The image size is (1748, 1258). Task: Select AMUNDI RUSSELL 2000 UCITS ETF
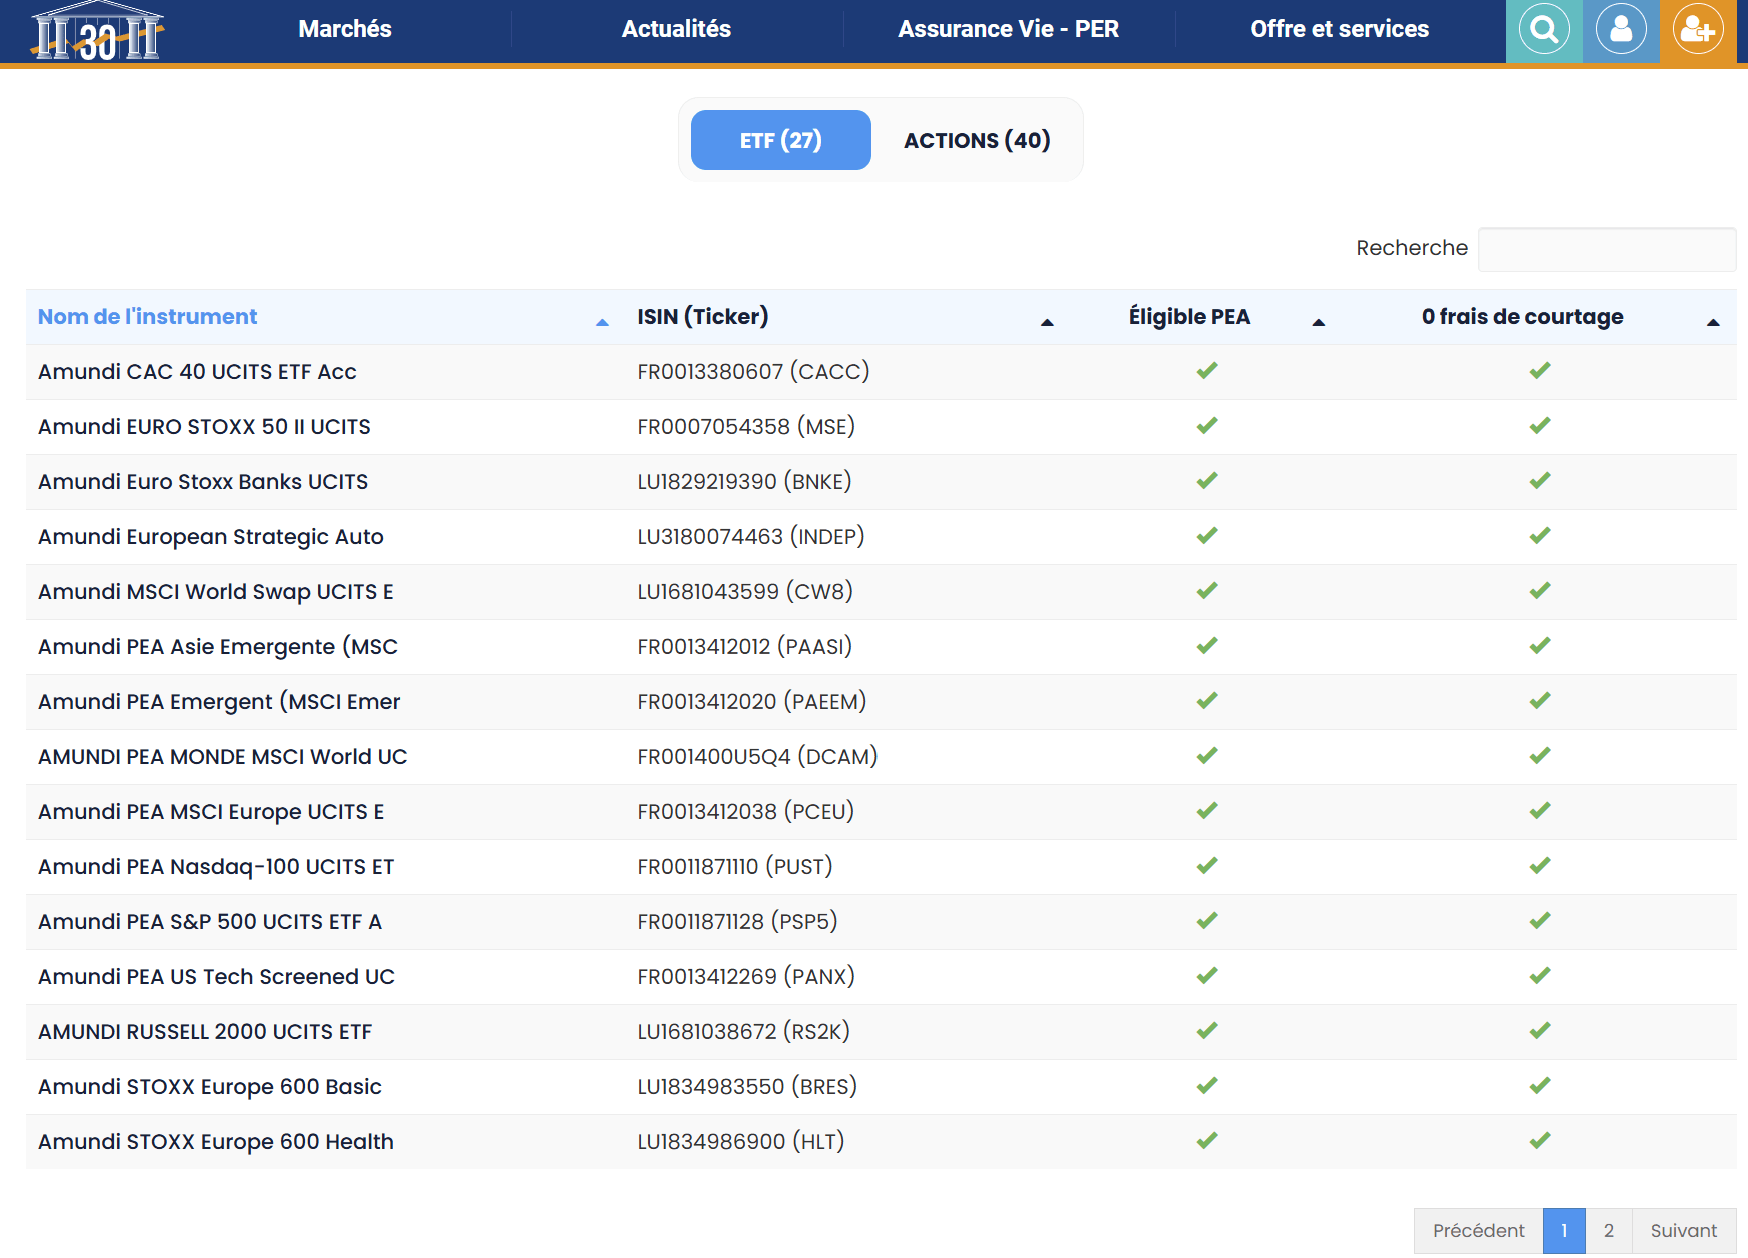205,1032
